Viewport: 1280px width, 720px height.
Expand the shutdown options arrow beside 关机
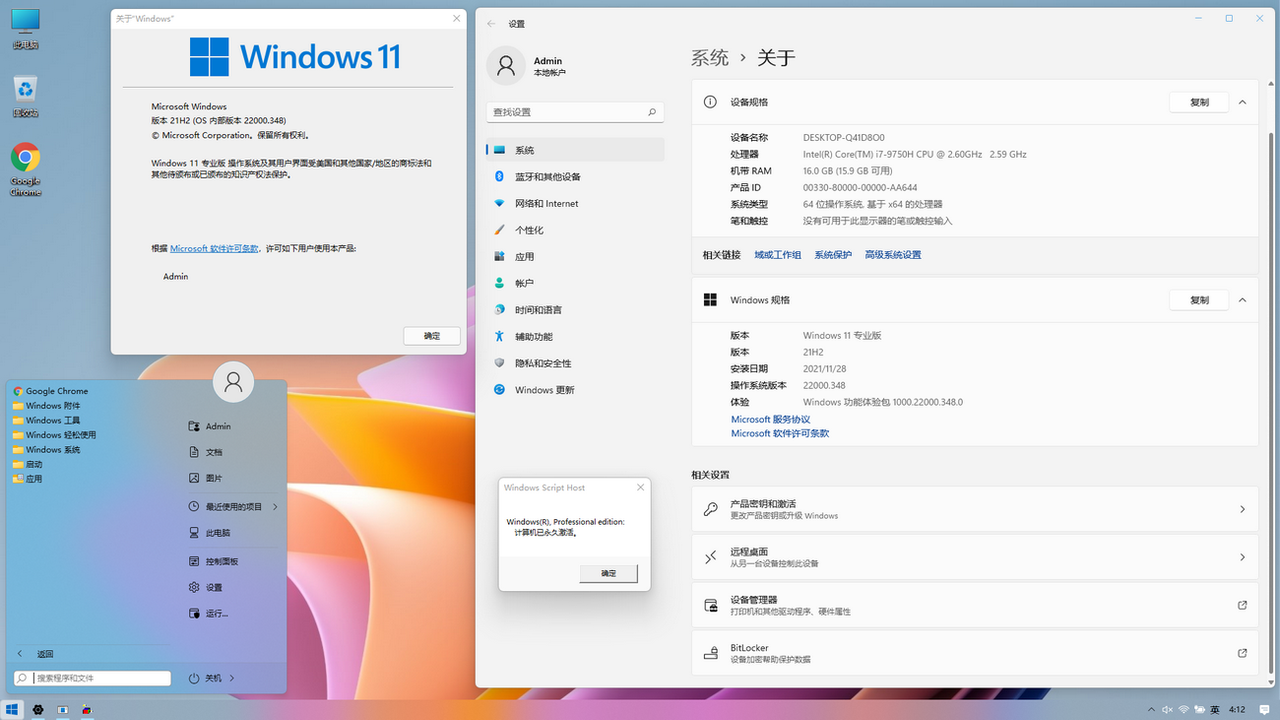coord(232,678)
